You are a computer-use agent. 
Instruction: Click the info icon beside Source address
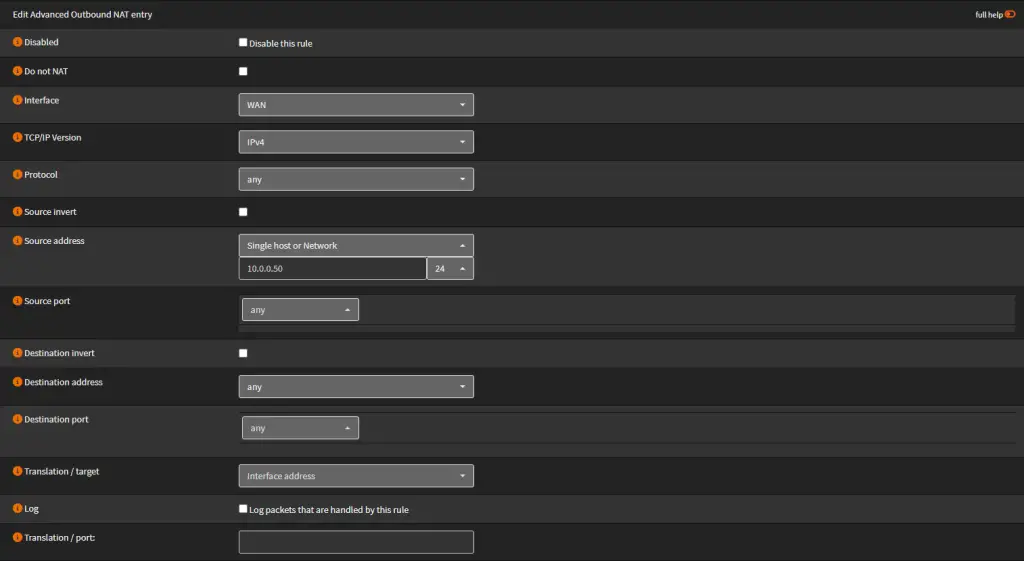[x=17, y=241]
